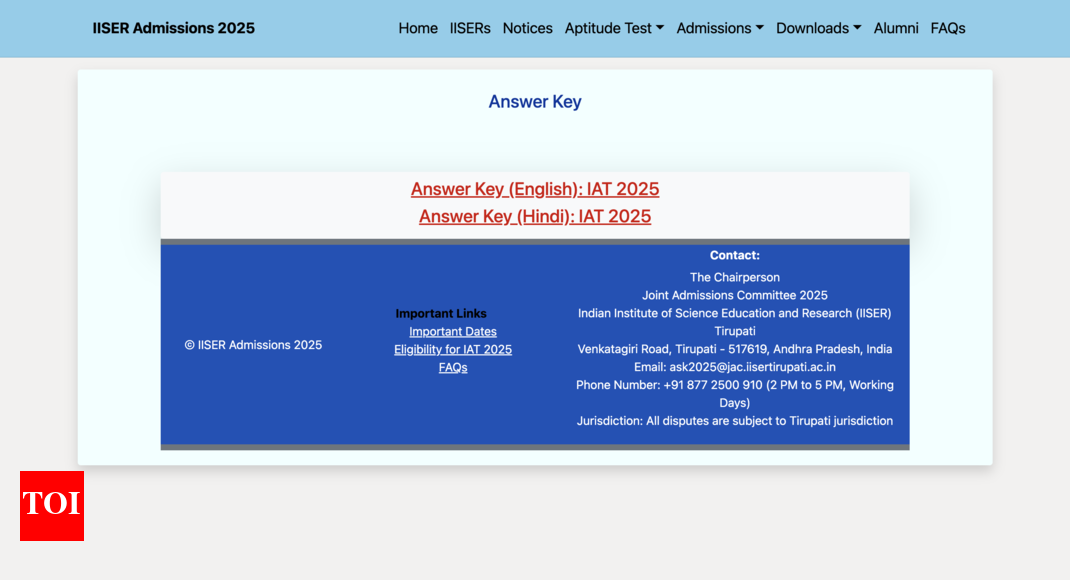Open the IISERs menu item

click(x=470, y=28)
